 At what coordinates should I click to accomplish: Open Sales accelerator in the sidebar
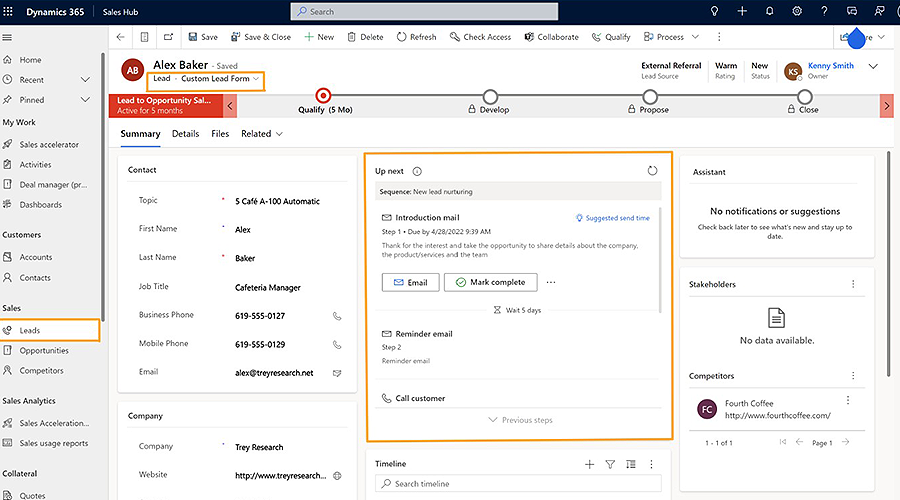50,144
